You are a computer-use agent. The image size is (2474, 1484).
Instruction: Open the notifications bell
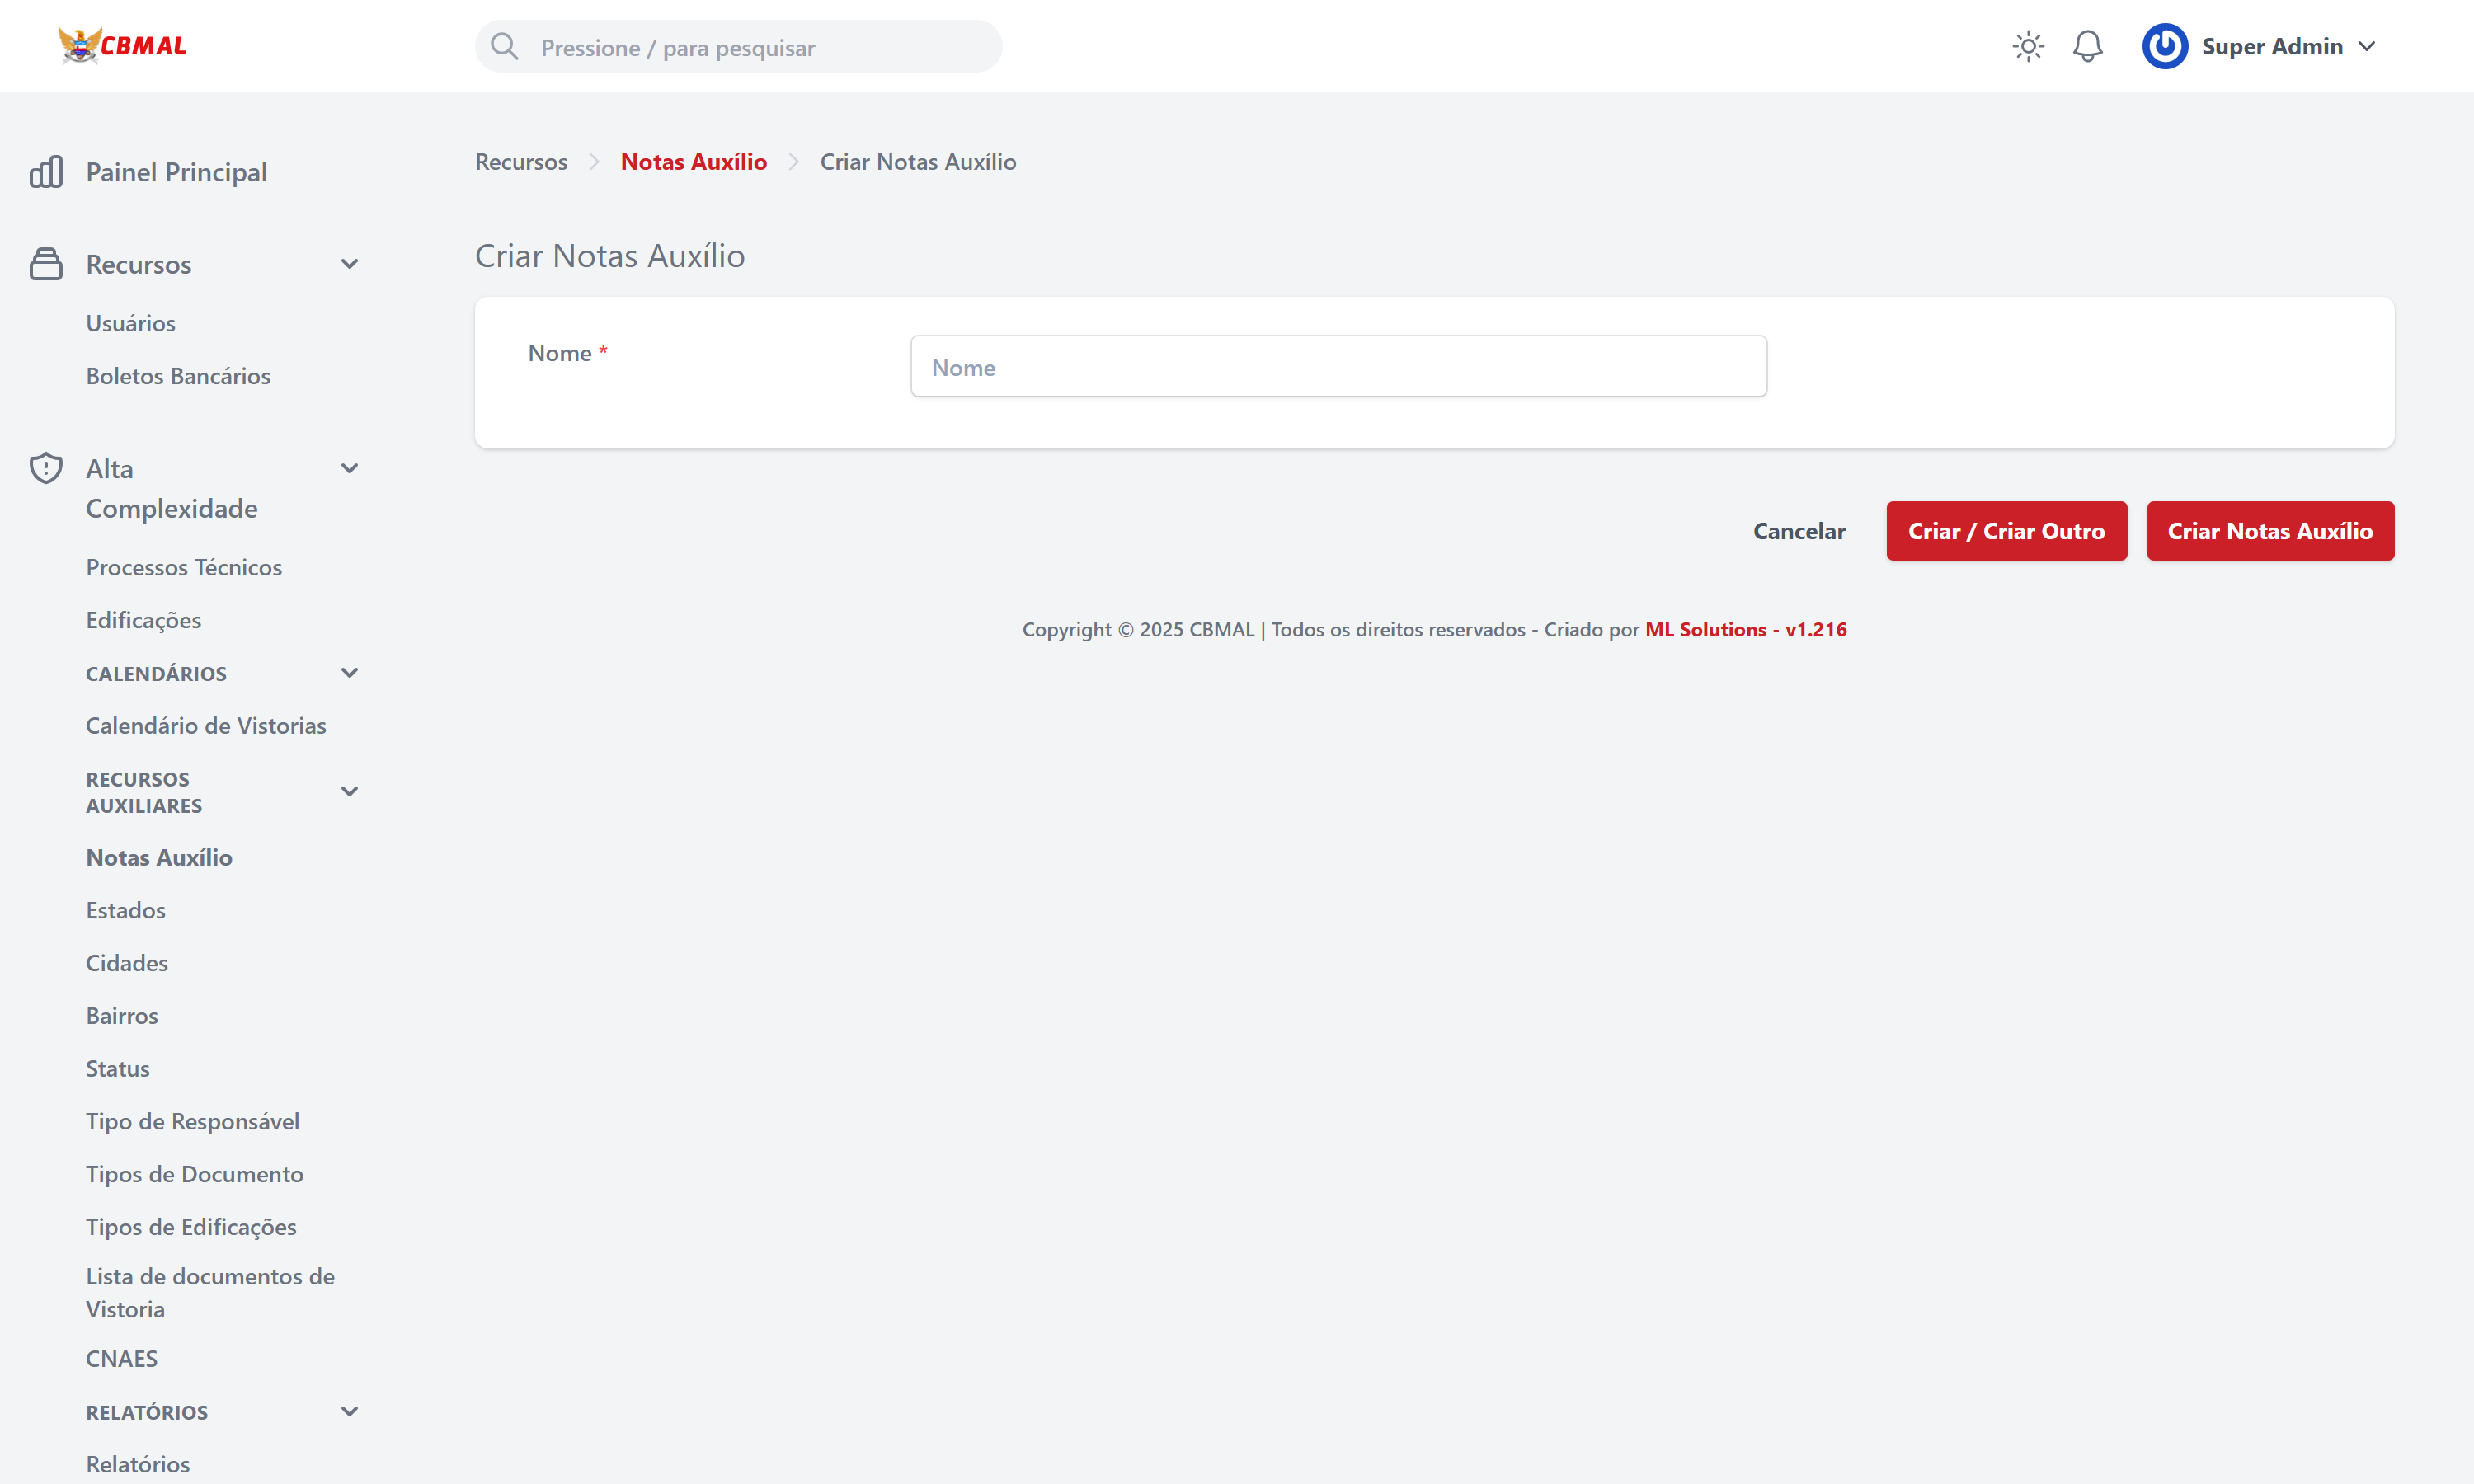(2087, 46)
